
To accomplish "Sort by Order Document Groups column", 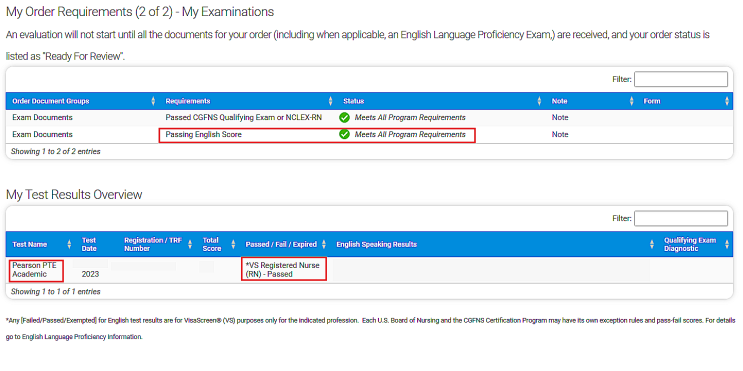I will tap(83, 101).
